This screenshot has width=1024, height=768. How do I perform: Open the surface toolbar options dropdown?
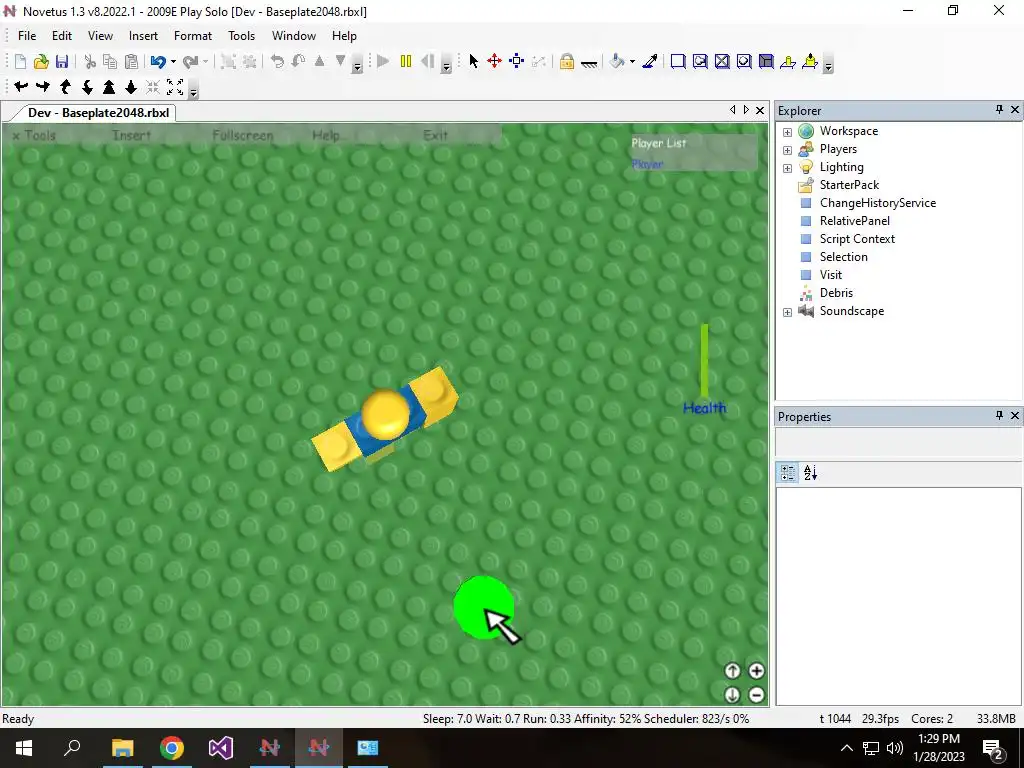click(x=828, y=65)
